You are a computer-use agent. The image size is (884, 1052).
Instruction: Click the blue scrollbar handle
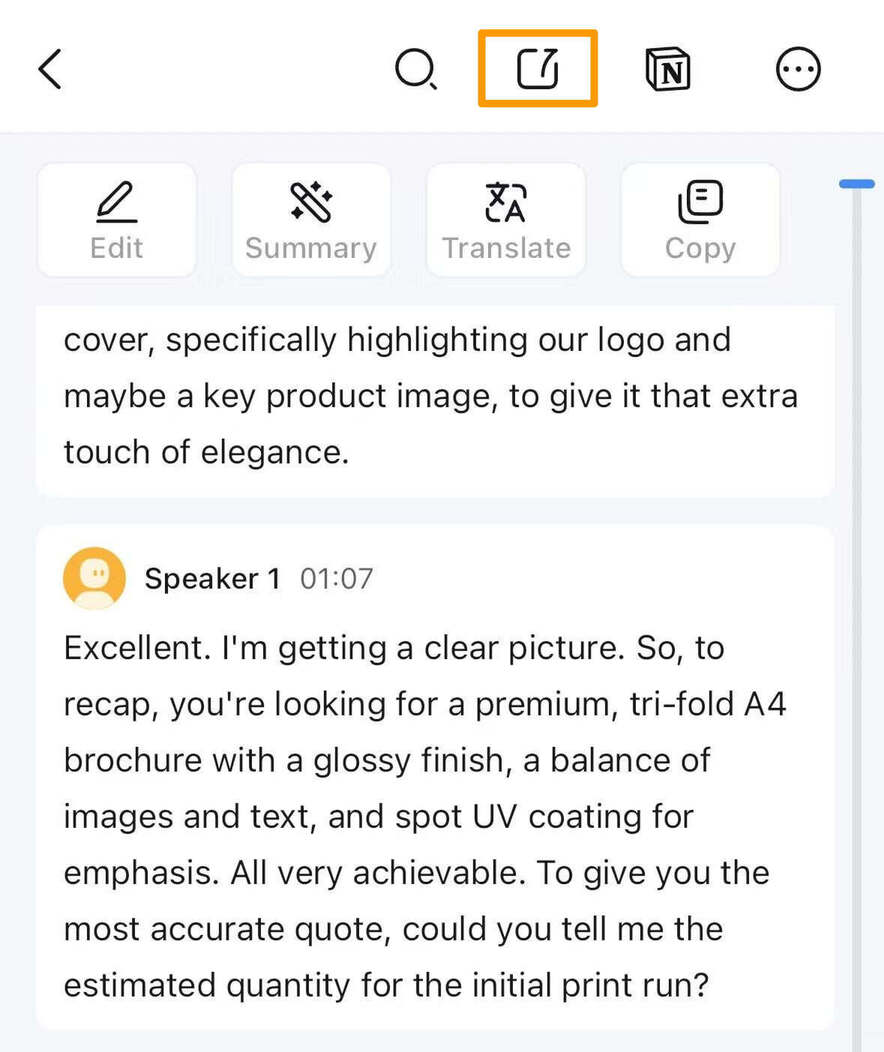(x=857, y=184)
